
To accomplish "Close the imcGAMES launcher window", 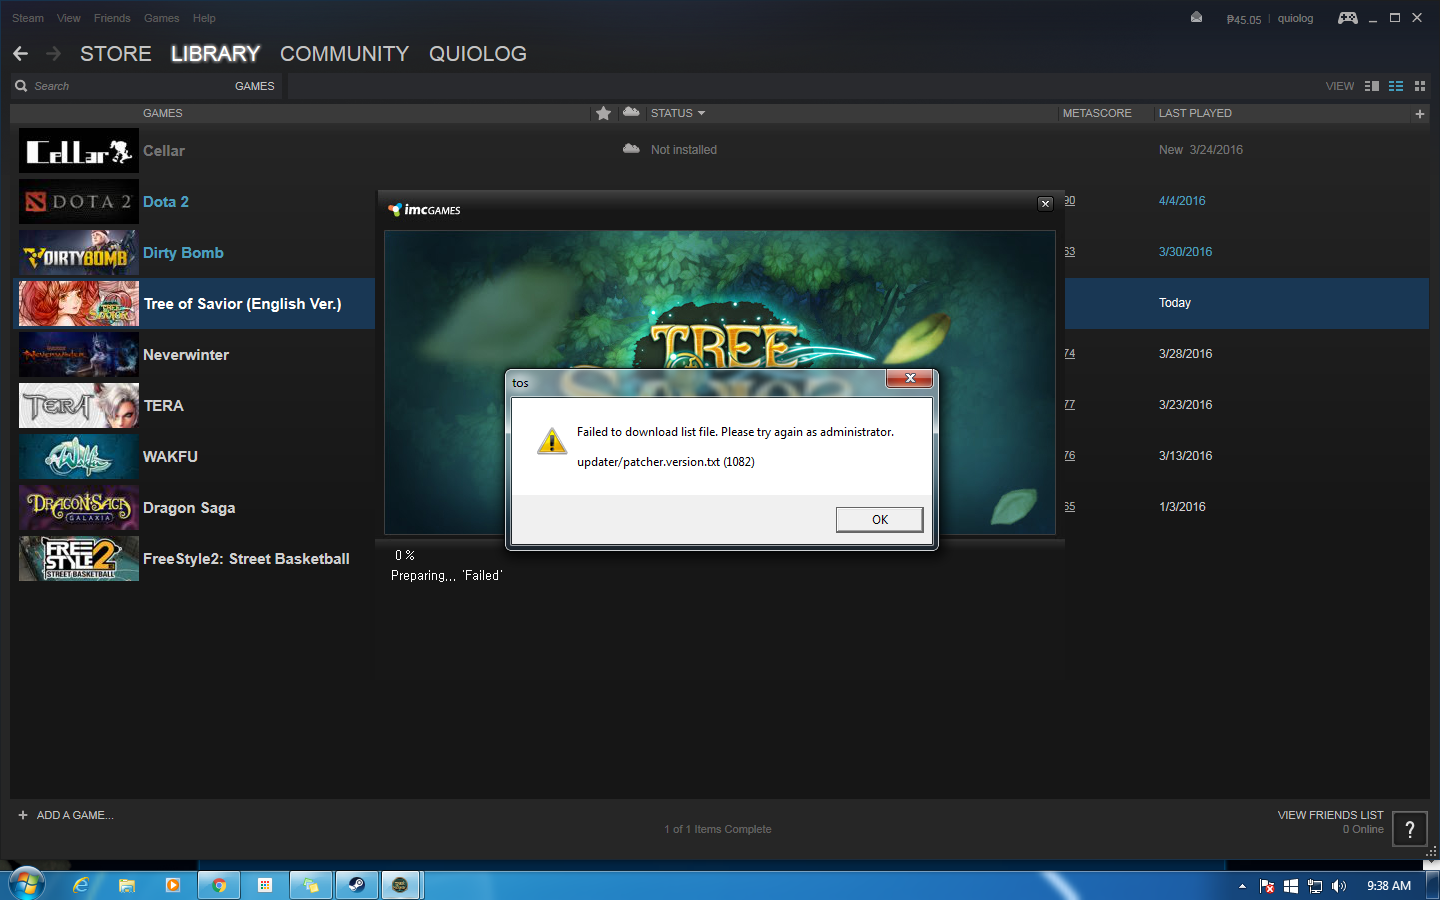I will (1045, 204).
